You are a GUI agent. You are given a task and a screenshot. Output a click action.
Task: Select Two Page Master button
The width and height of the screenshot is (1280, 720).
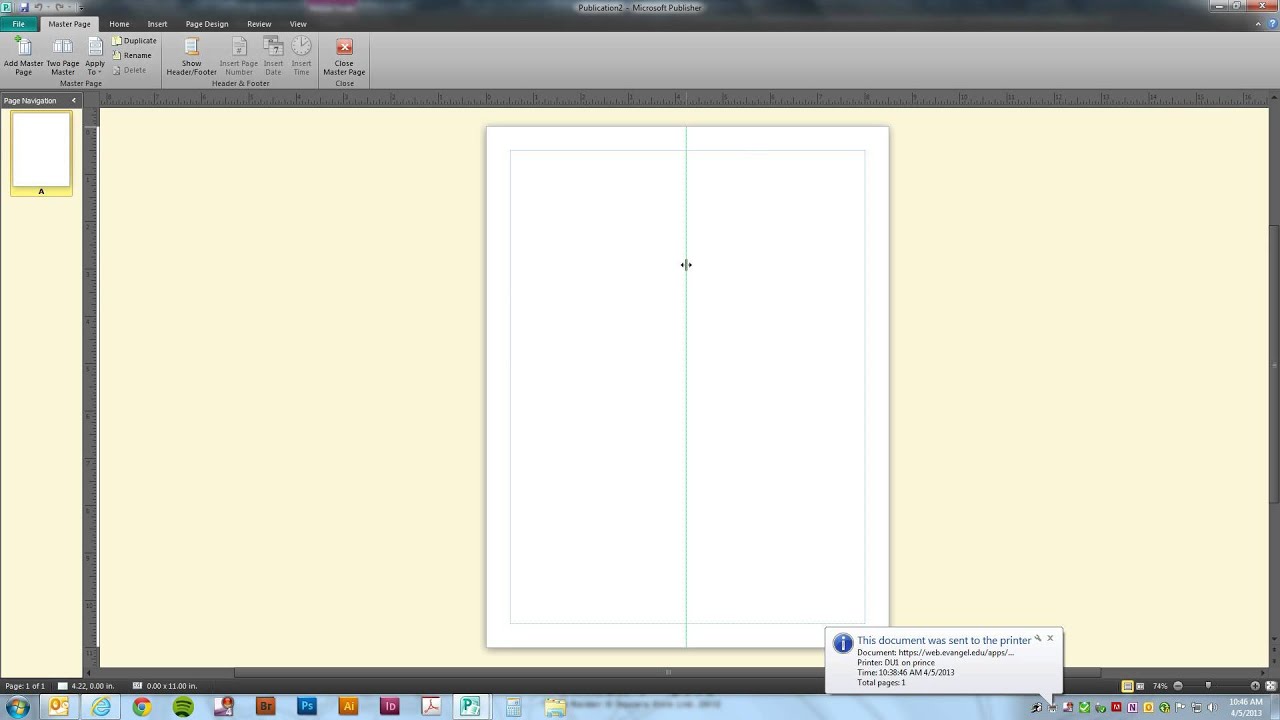click(63, 57)
